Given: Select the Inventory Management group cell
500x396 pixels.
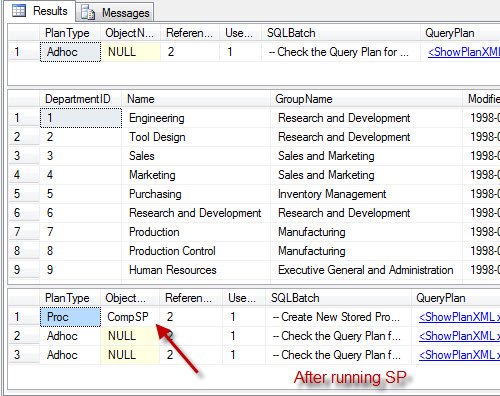Looking at the screenshot, I should 366,194.
